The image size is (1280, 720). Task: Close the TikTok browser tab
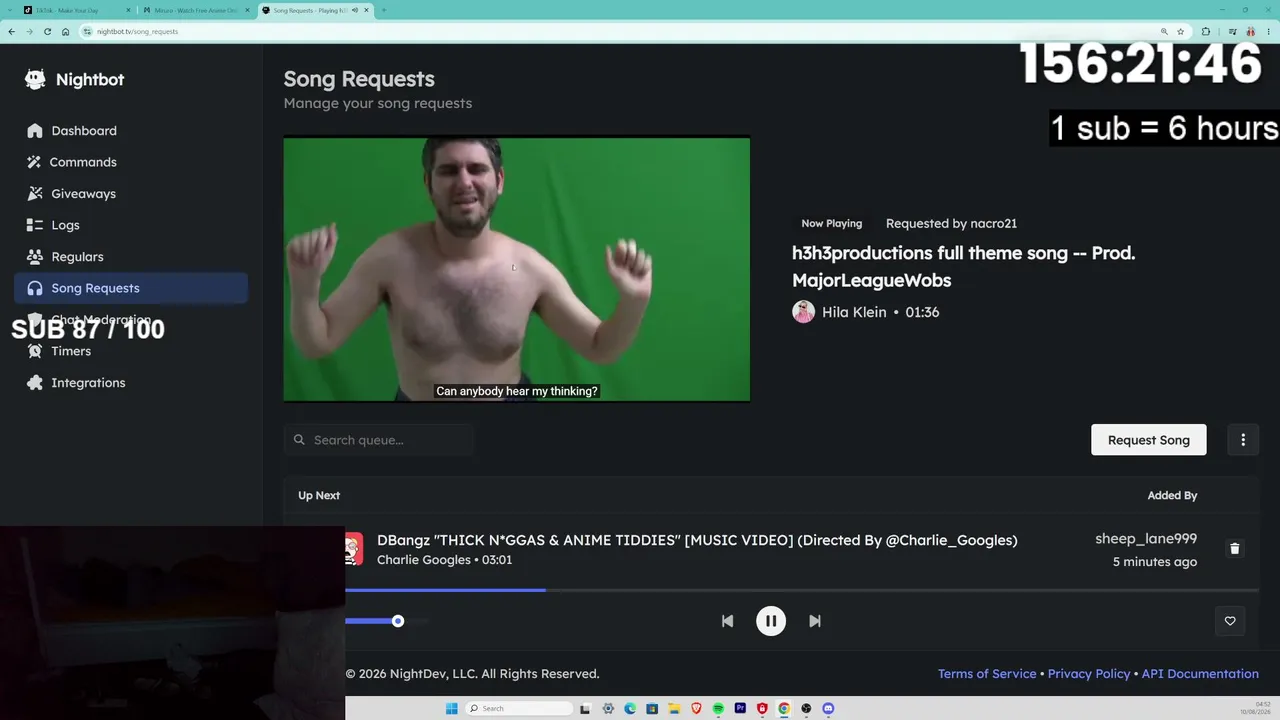click(x=128, y=10)
